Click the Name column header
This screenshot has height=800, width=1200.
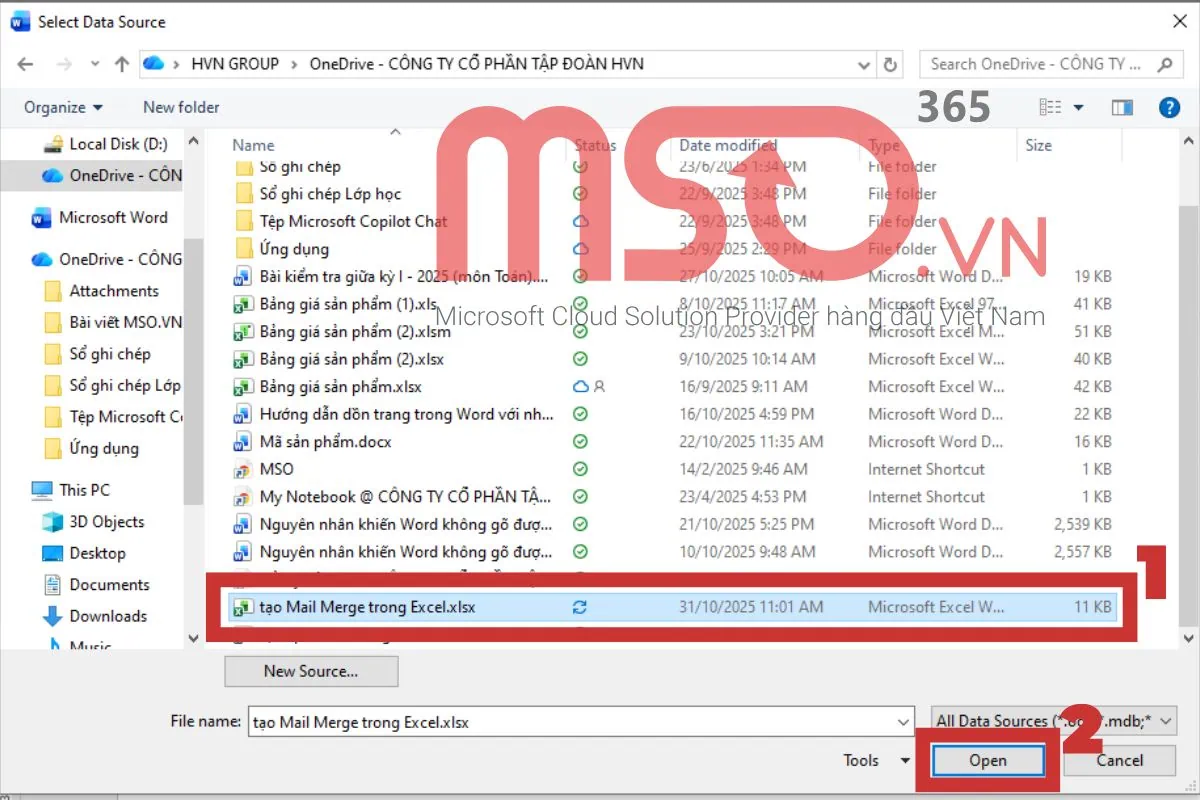[x=253, y=144]
